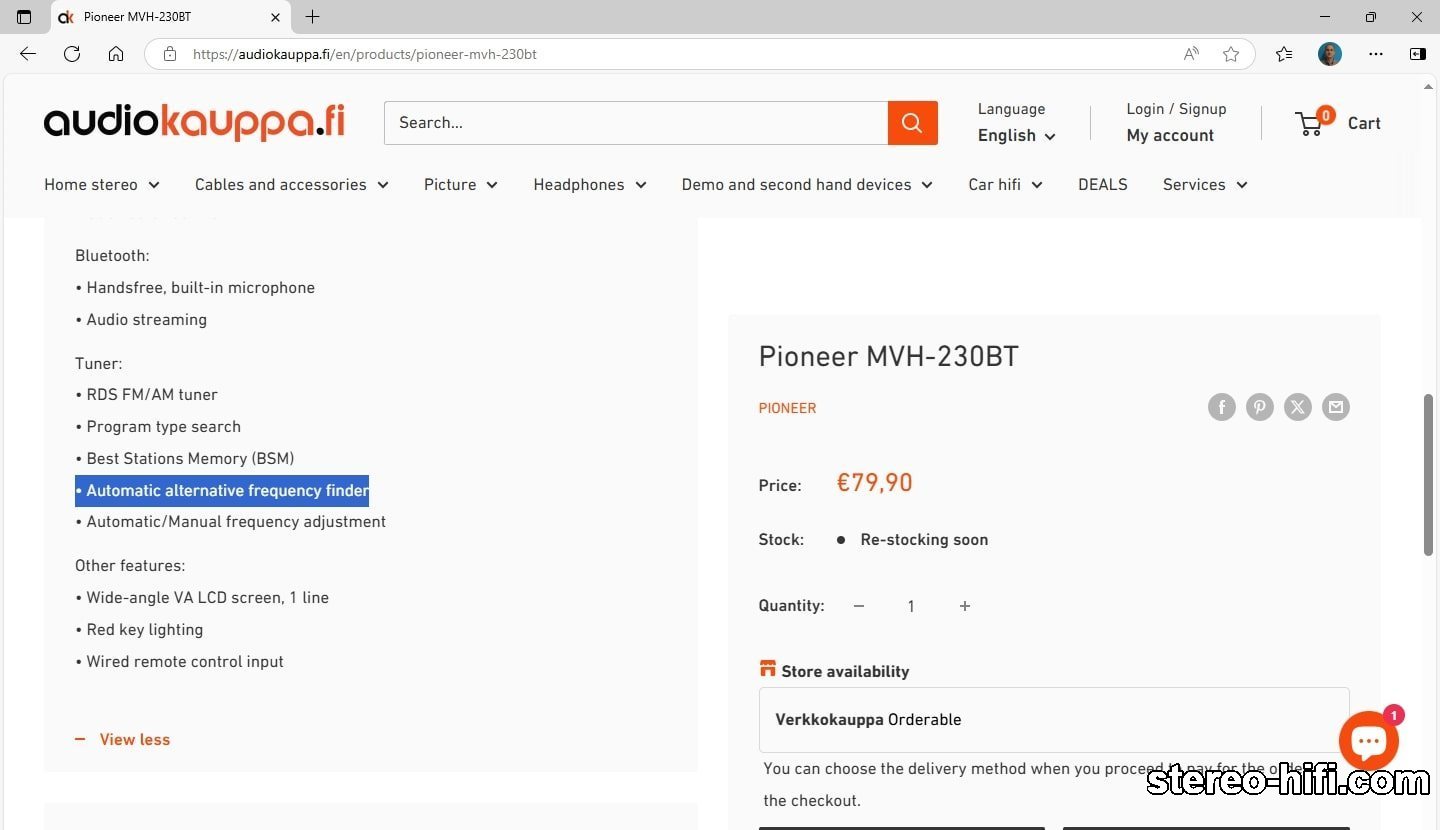Open the browser home page
Screen dimensions: 1440x830
click(116, 54)
